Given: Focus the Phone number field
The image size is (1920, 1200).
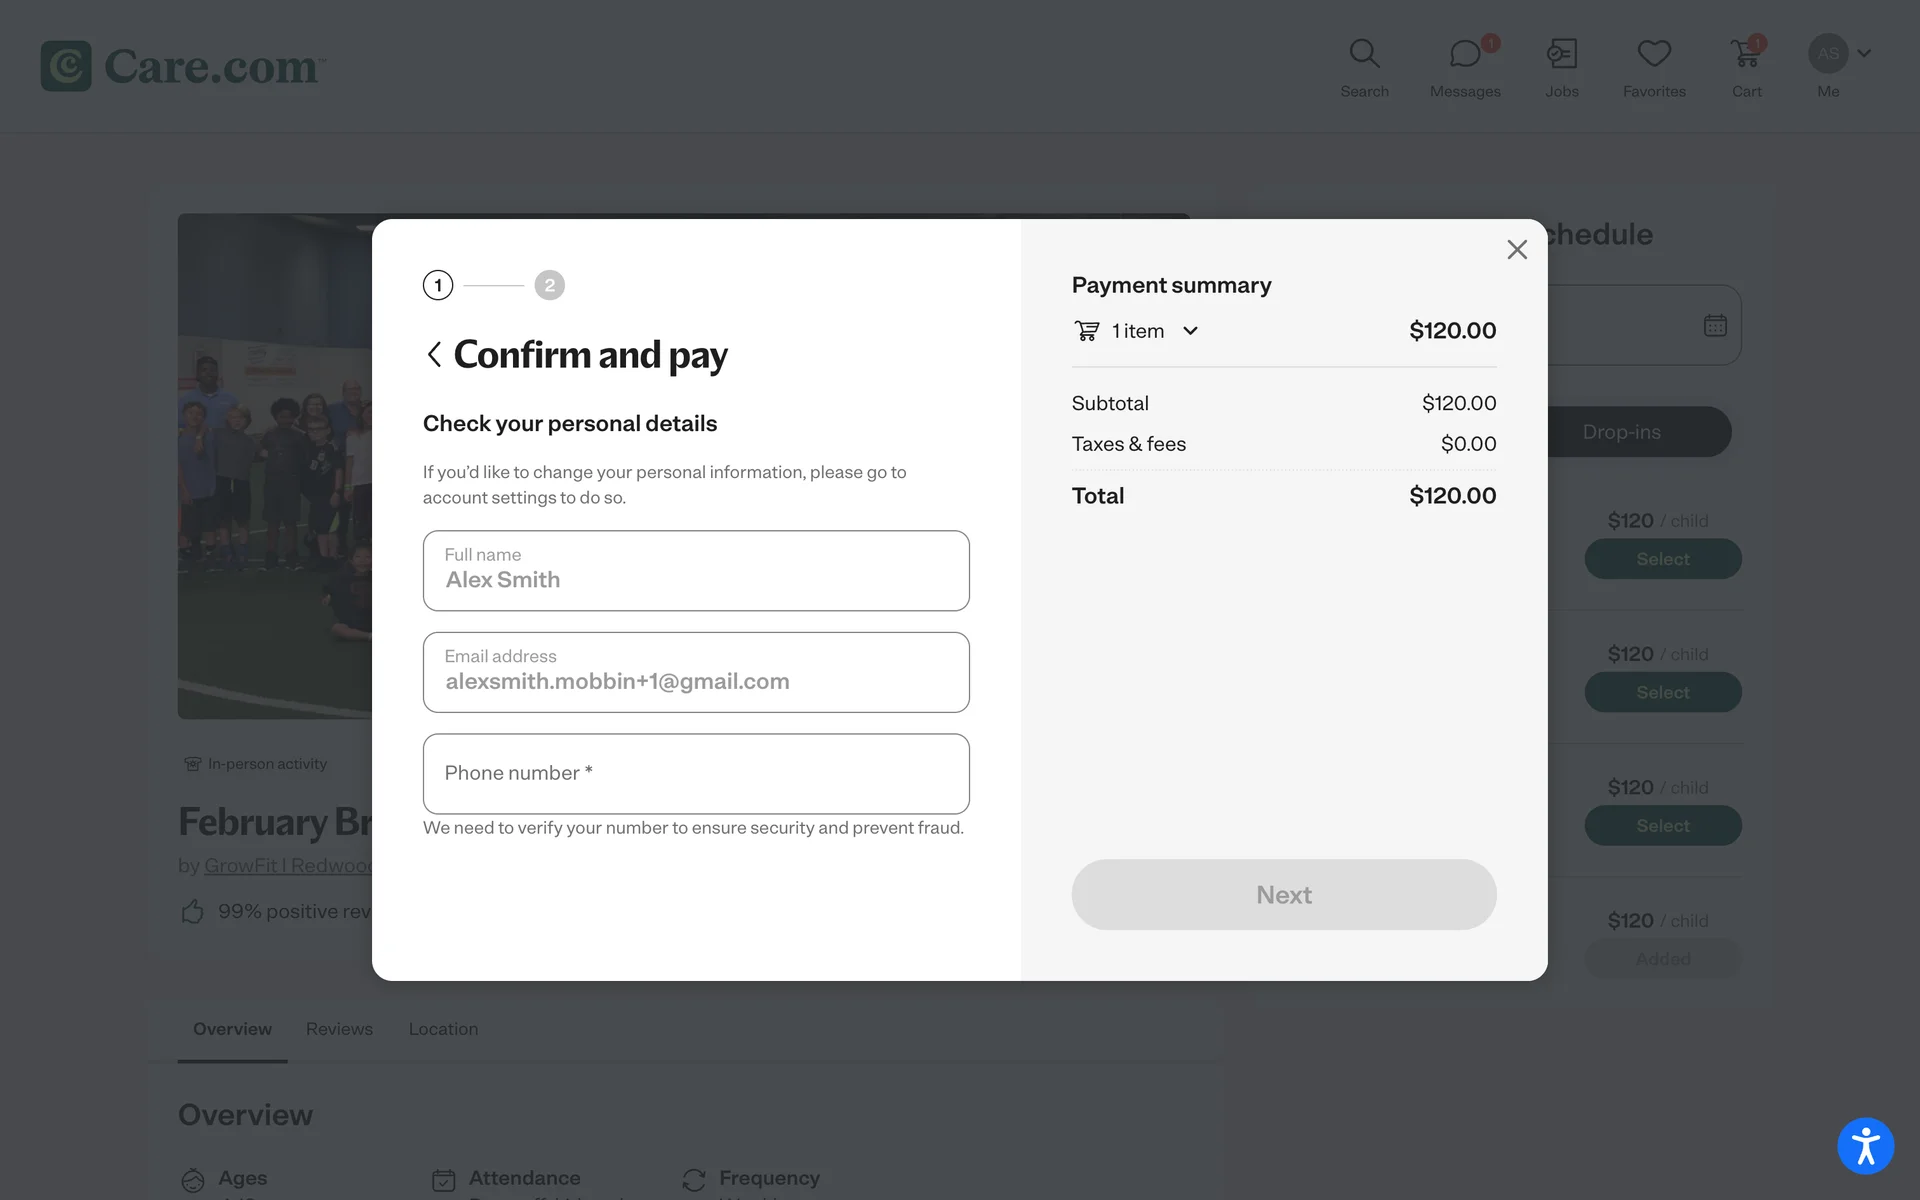Looking at the screenshot, I should 696,774.
